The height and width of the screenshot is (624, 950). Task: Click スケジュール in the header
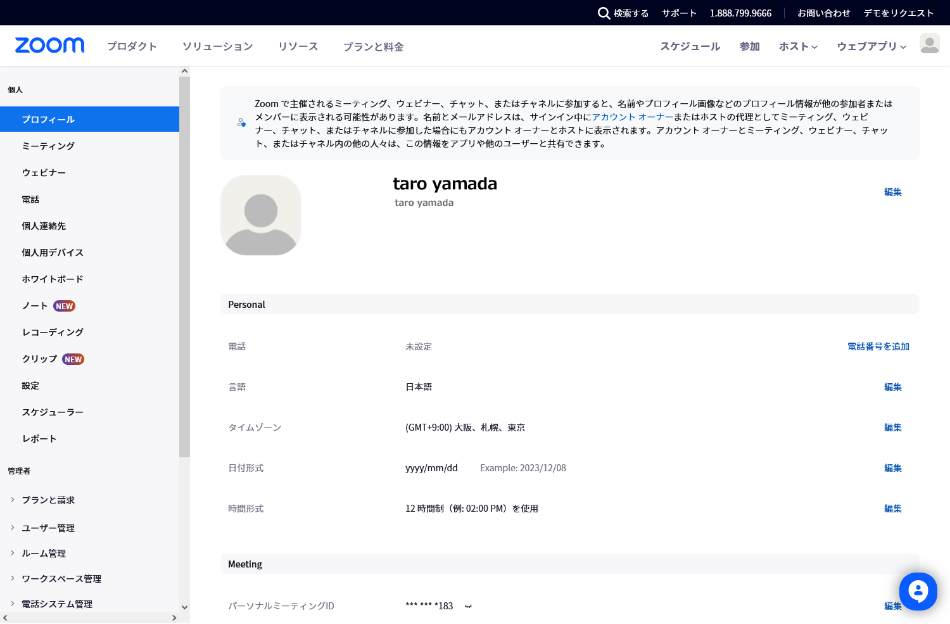pos(690,47)
